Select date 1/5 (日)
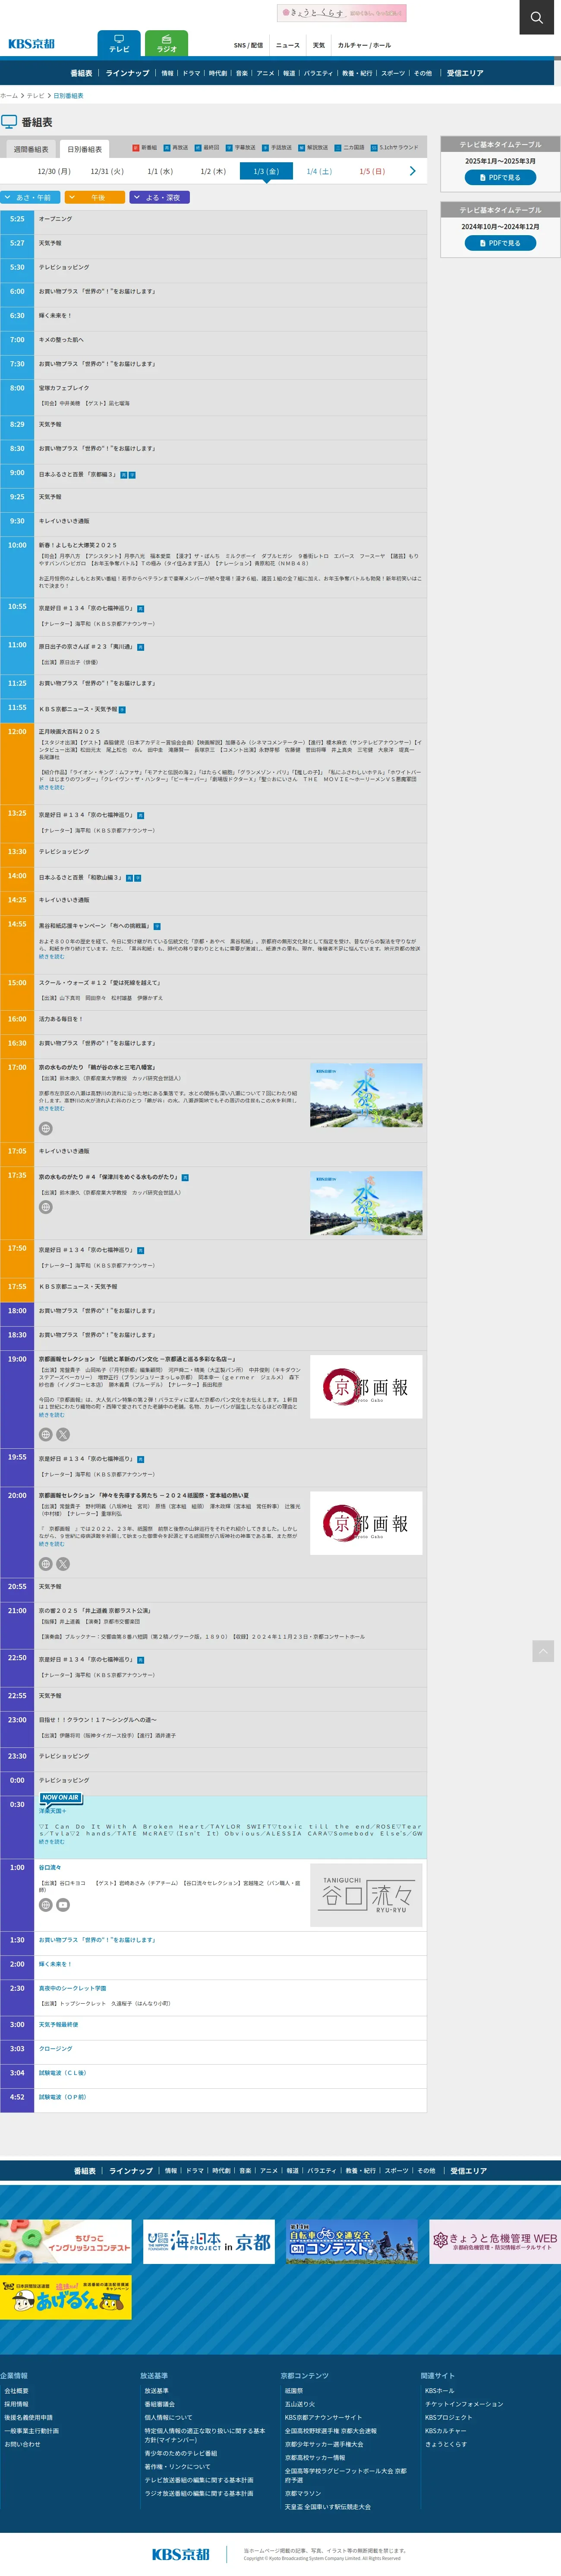The height and width of the screenshot is (2576, 561). (372, 171)
